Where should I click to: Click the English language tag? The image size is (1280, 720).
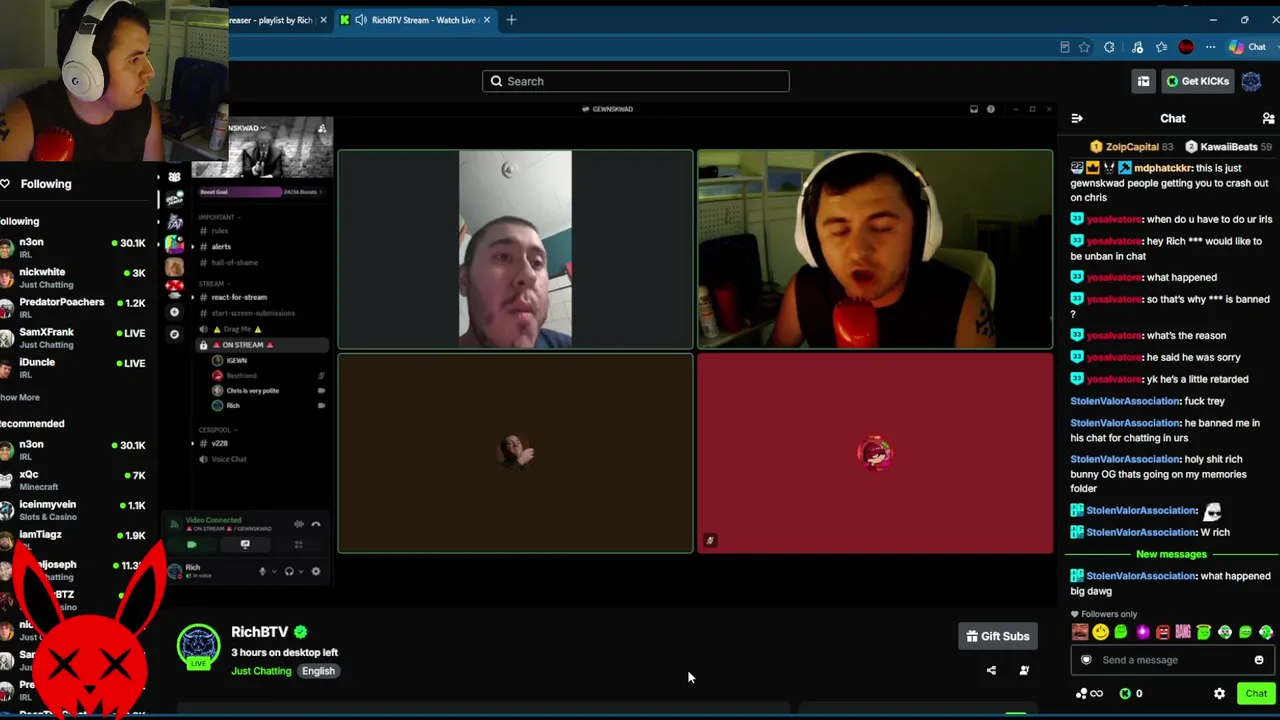(318, 671)
